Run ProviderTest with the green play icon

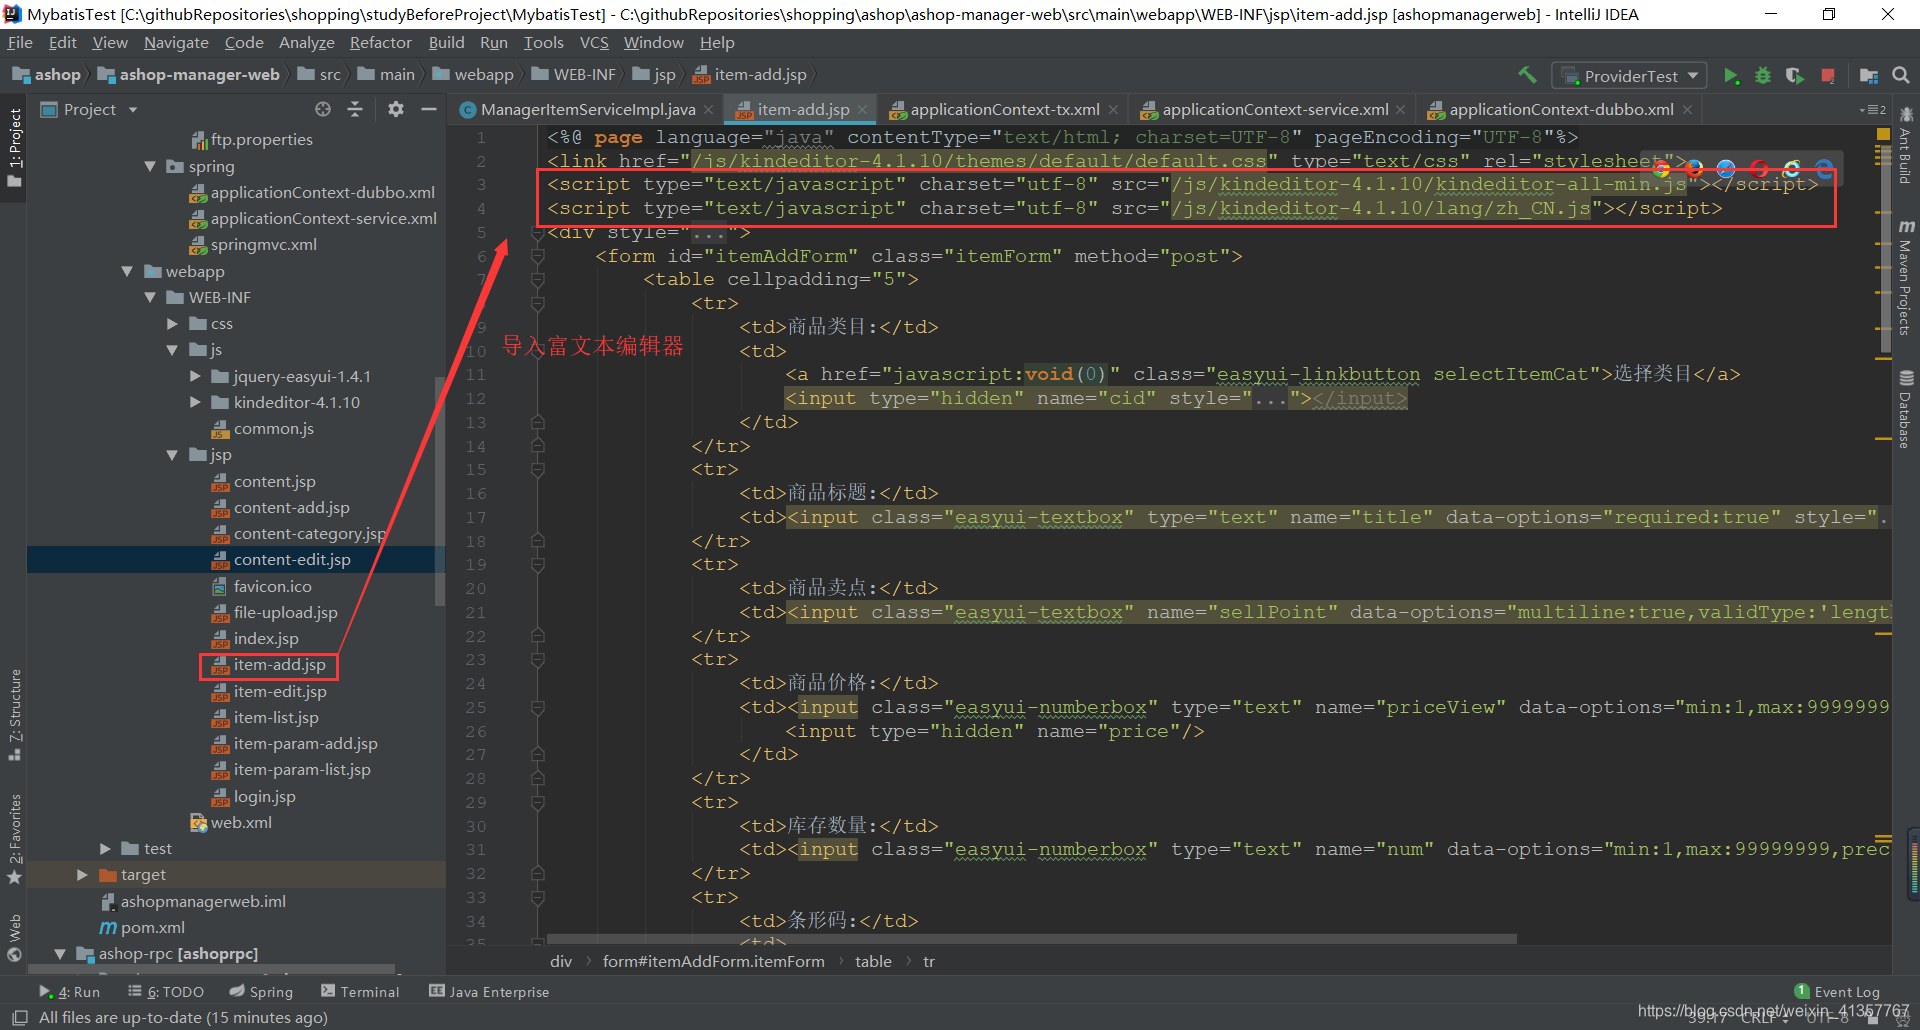[x=1731, y=76]
